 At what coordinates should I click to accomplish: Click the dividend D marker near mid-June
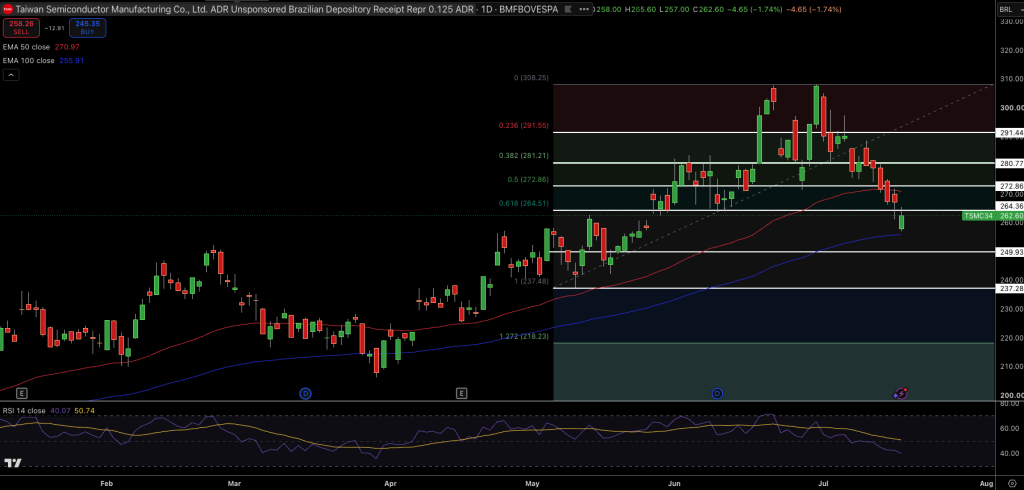[717, 393]
